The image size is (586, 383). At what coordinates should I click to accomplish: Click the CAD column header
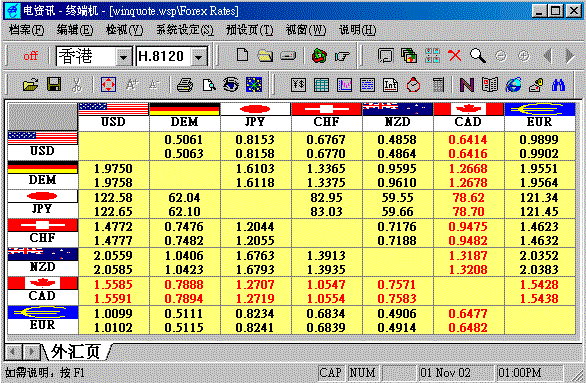coord(468,117)
